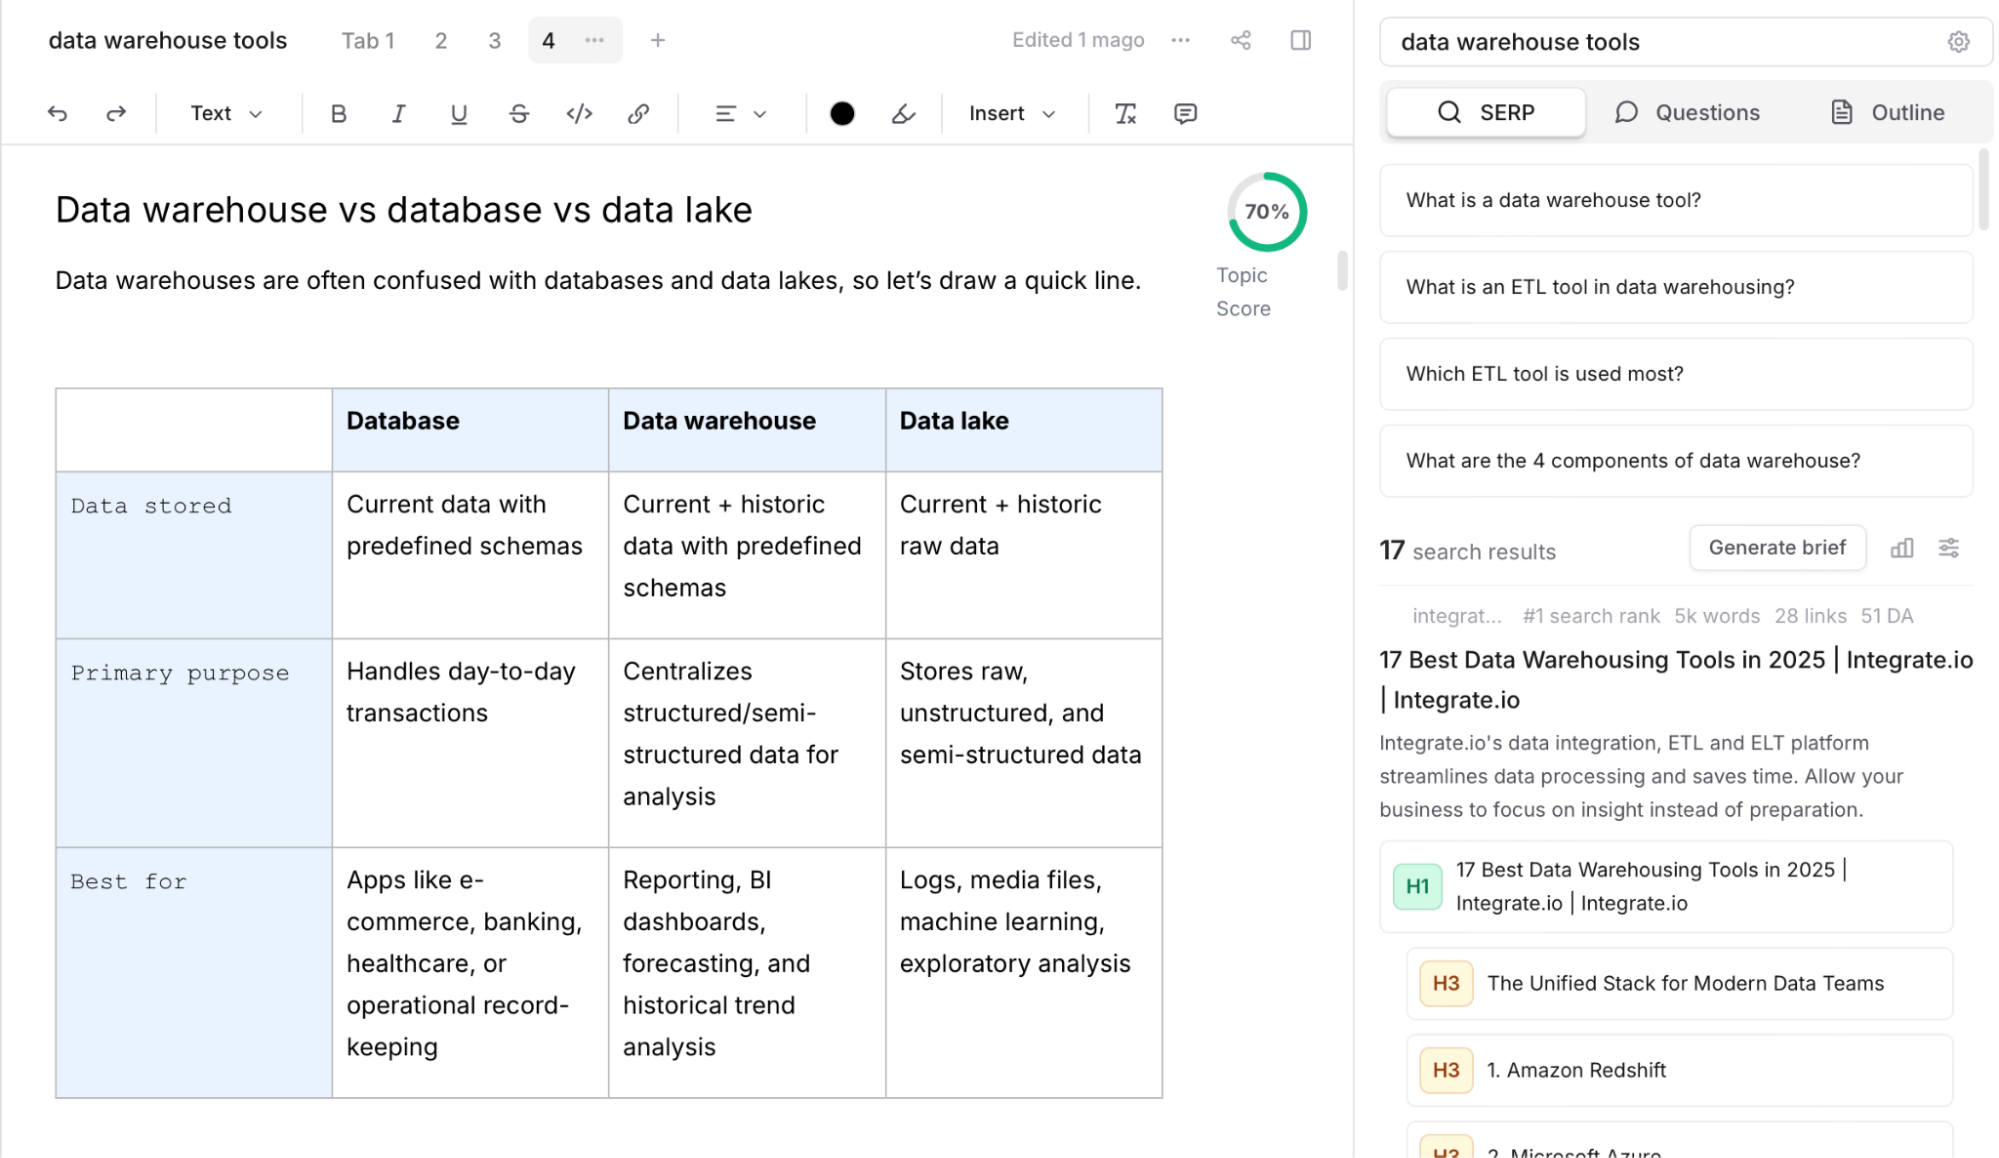Open the share icon
The width and height of the screenshot is (1999, 1158).
click(1240, 40)
